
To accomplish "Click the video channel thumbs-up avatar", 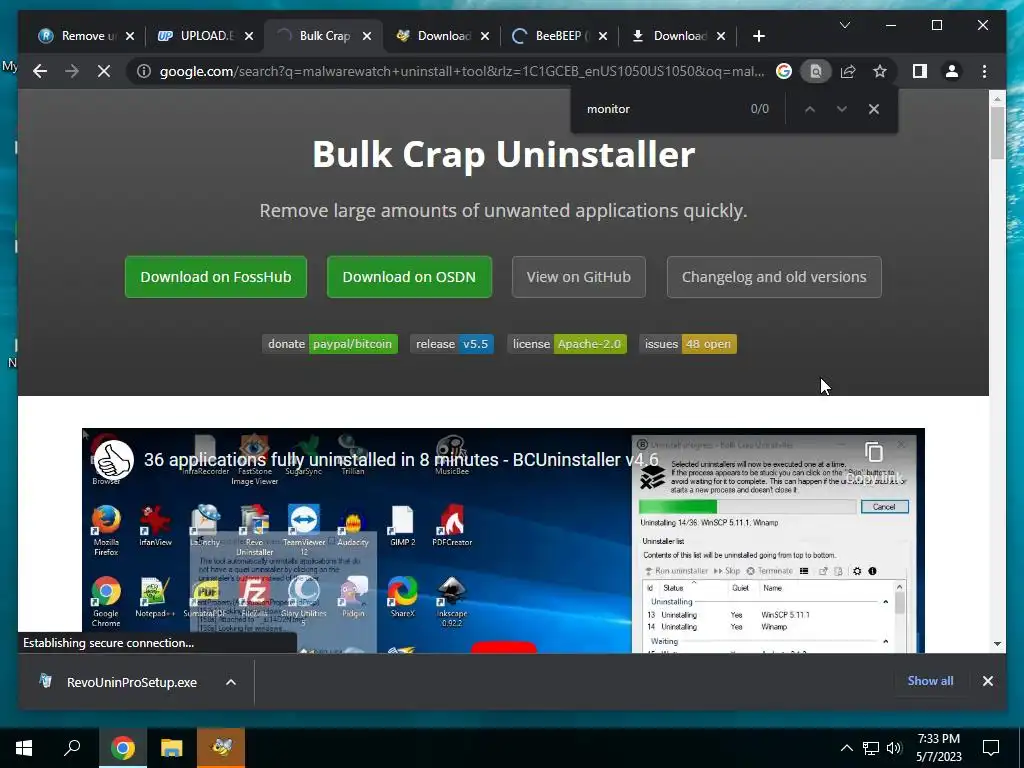I will (114, 460).
